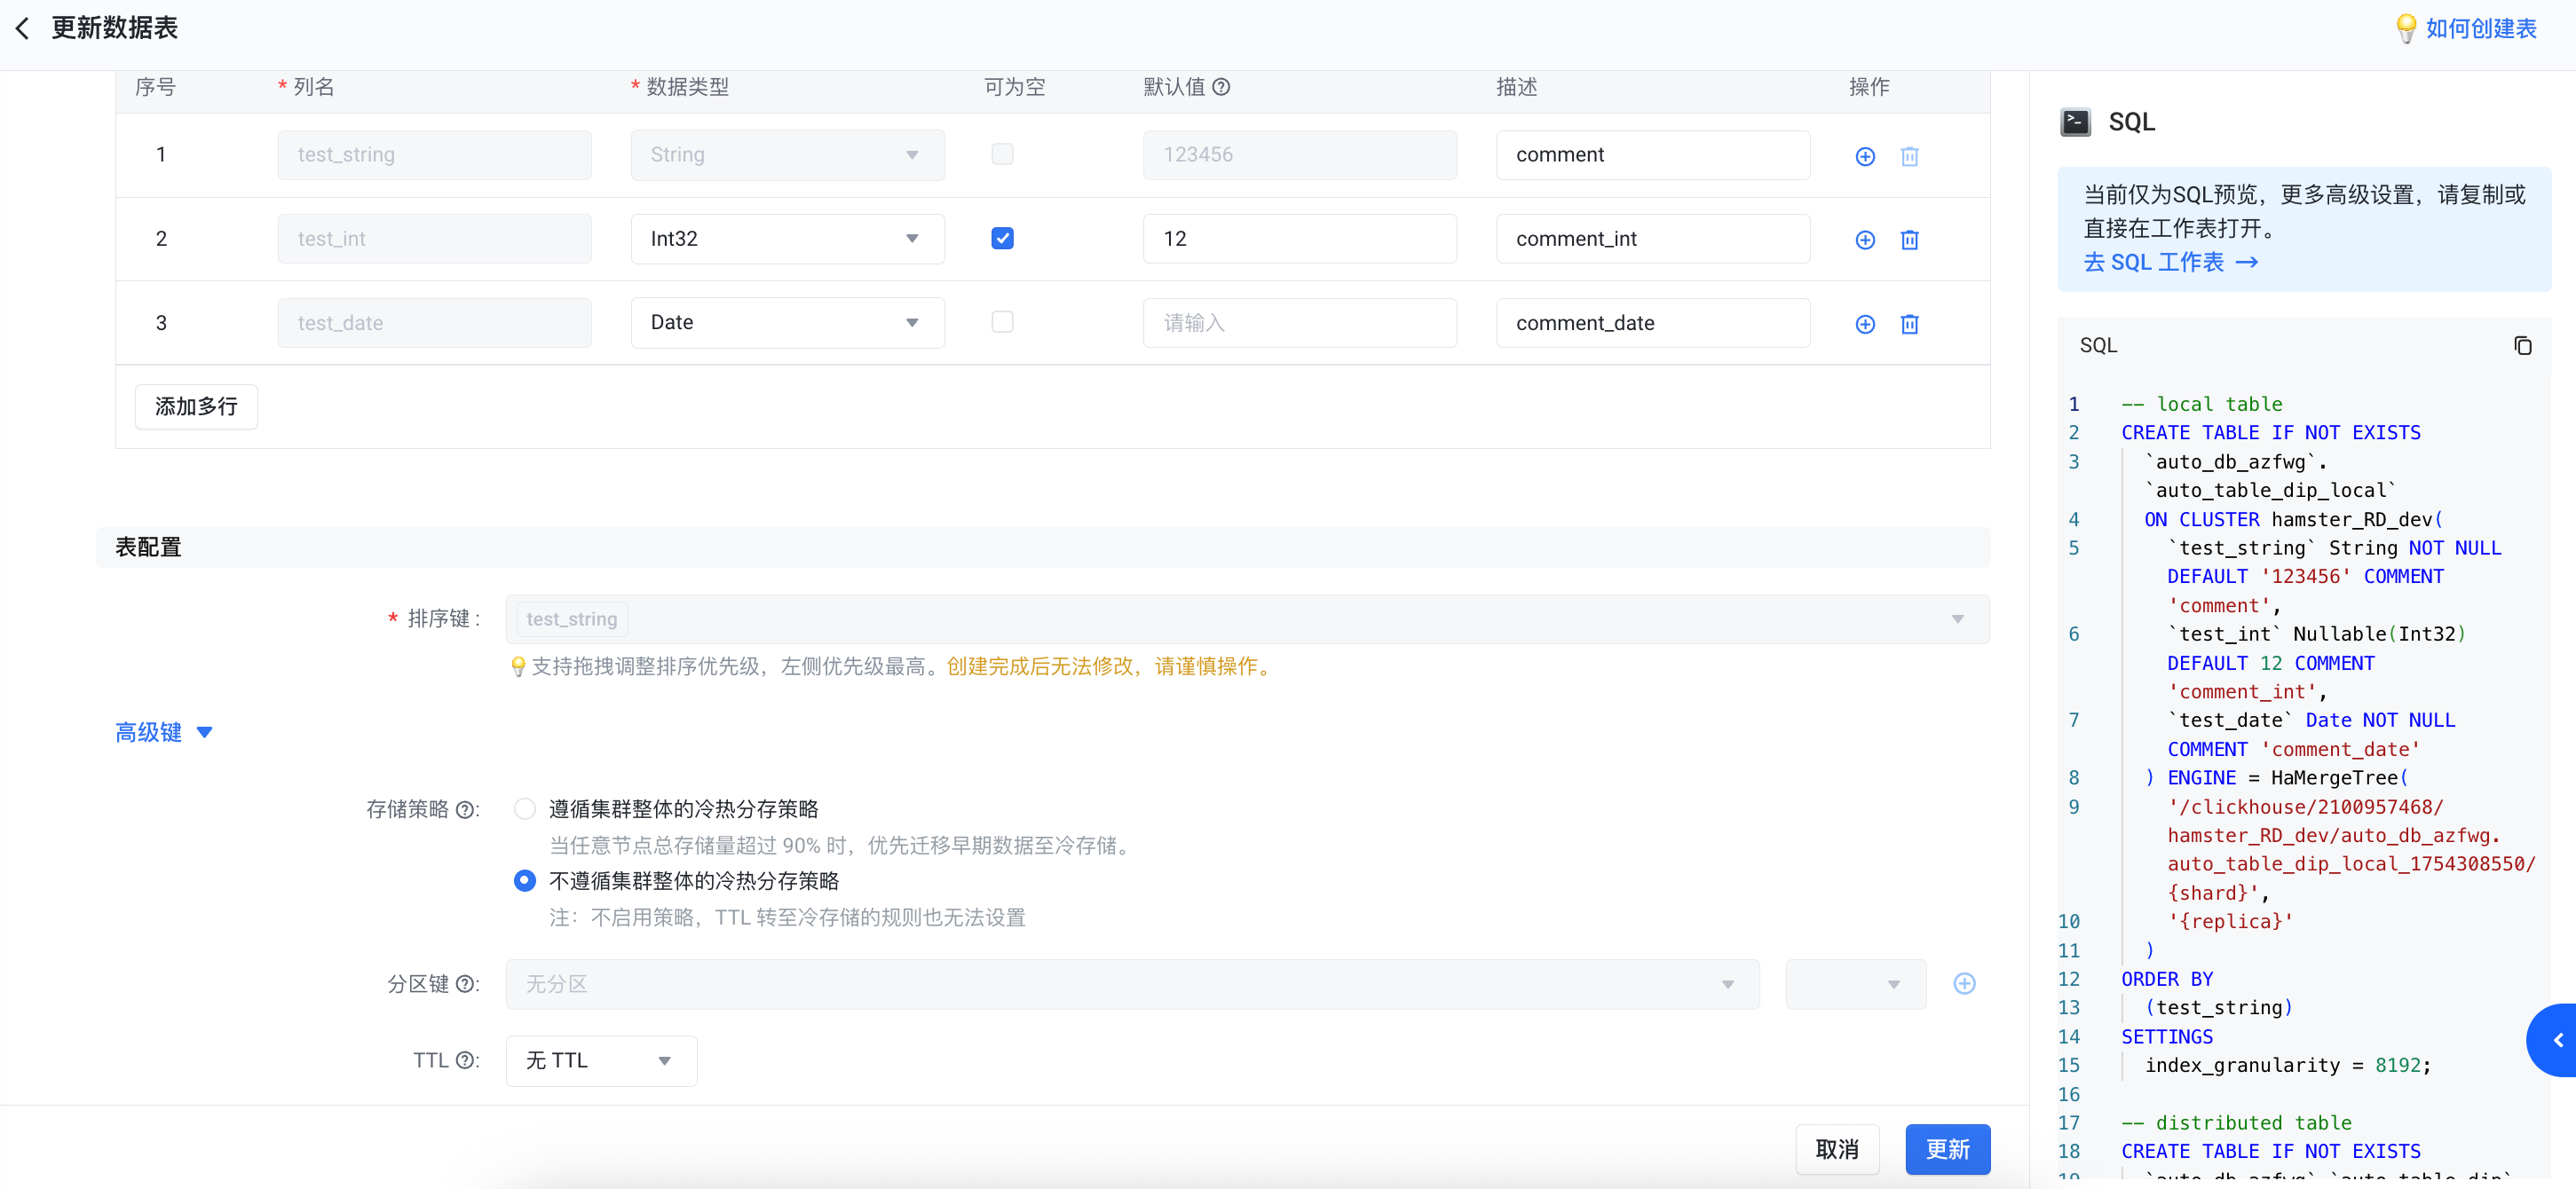This screenshot has height=1189, width=2576.
Task: Check nullable checkbox for test_date
Action: coord(1002,322)
